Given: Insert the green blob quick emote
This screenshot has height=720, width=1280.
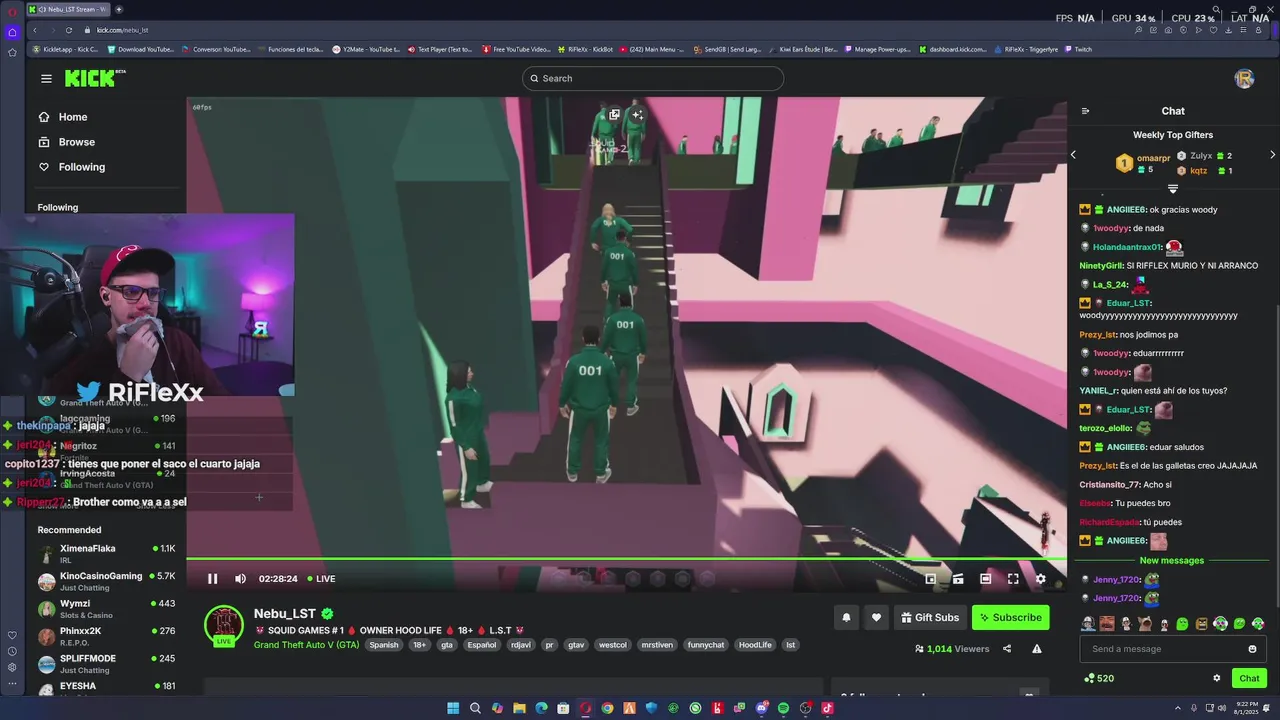Looking at the screenshot, I should (1182, 624).
